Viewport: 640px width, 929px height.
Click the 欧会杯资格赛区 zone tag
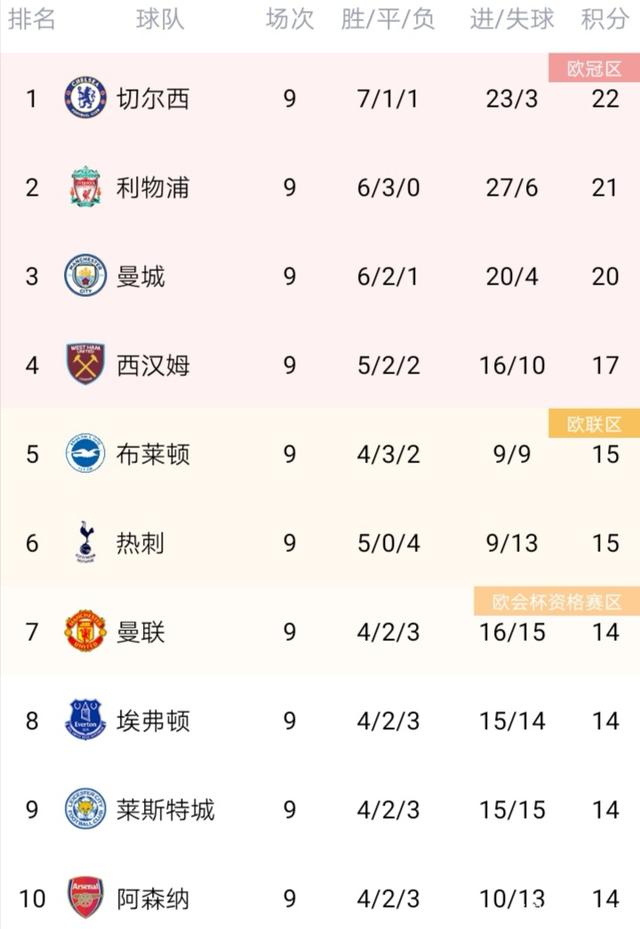click(557, 602)
